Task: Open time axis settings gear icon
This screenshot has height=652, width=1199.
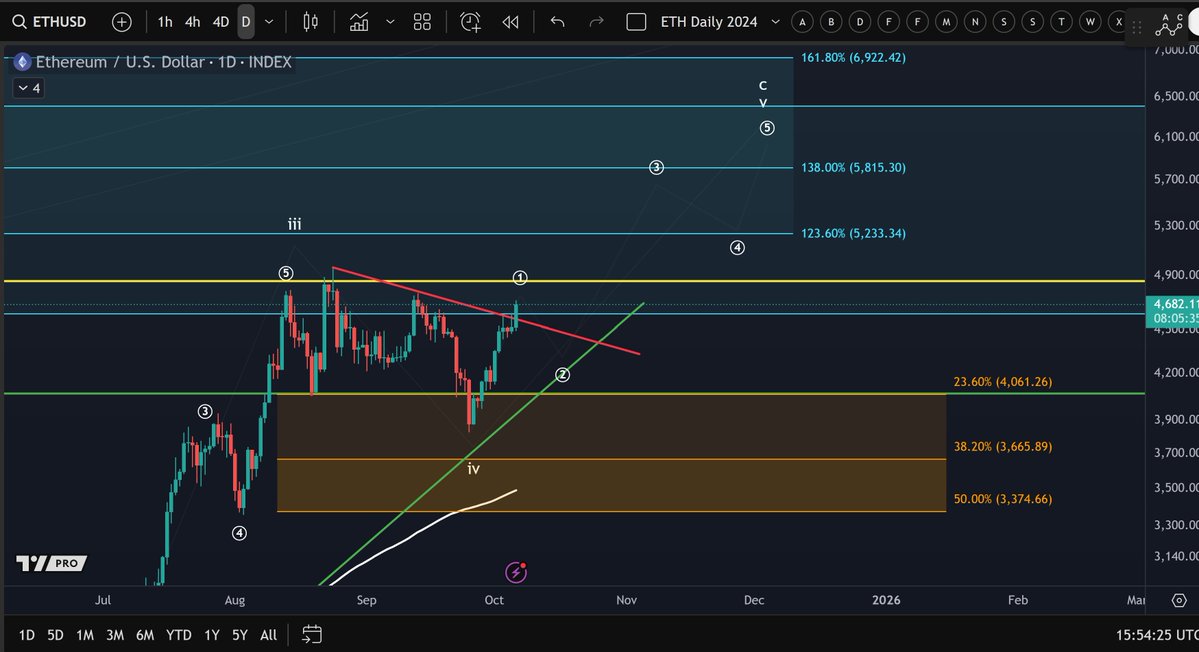Action: click(1179, 600)
